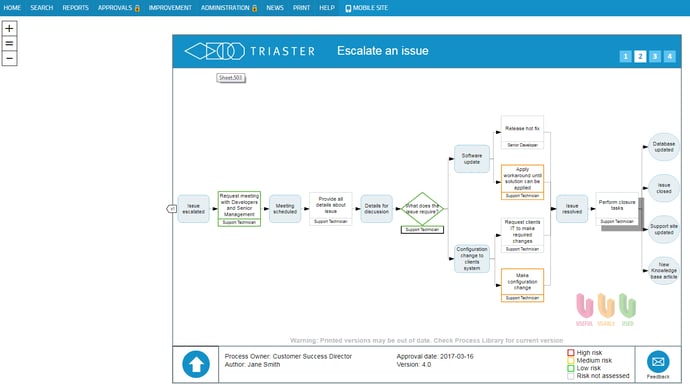Switch to page 3 of the process
The height and width of the screenshot is (387, 690).
655,56
